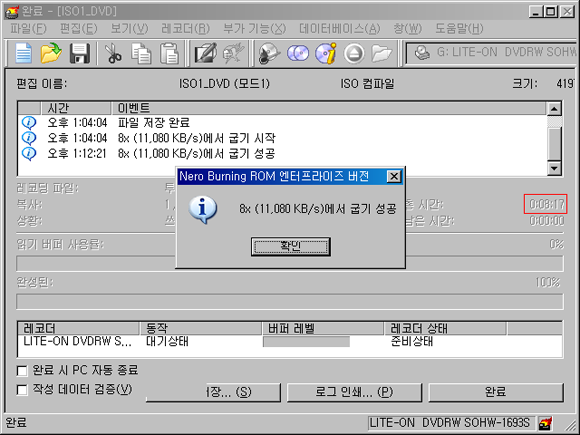This screenshot has width=580, height=435.
Task: Start burning with the burn disc icon
Action: (x=269, y=53)
